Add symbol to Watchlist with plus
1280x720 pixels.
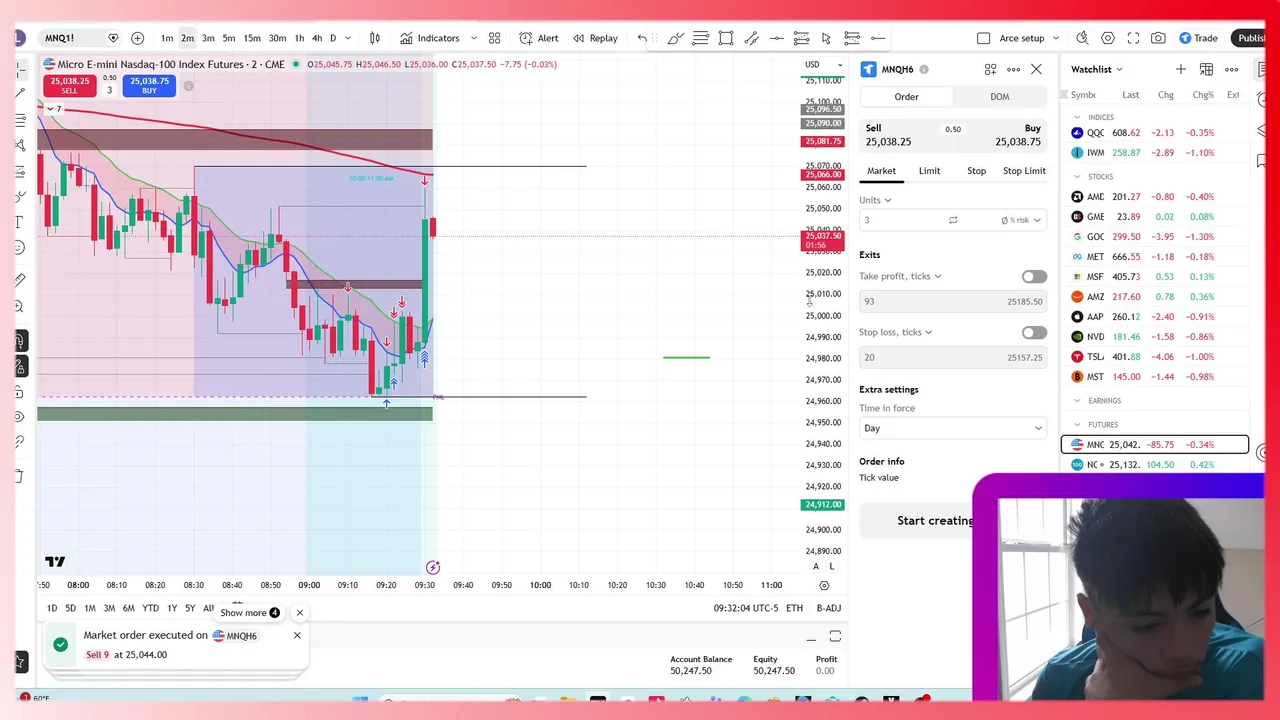(x=1181, y=69)
